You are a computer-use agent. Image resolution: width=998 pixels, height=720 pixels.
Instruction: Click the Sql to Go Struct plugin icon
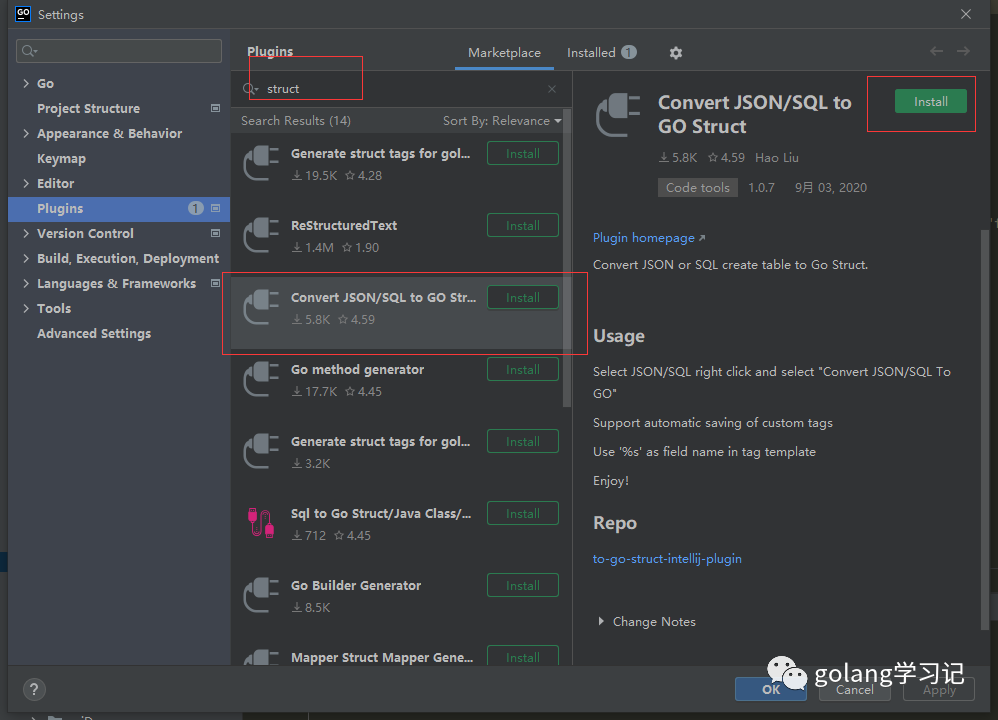click(x=261, y=523)
